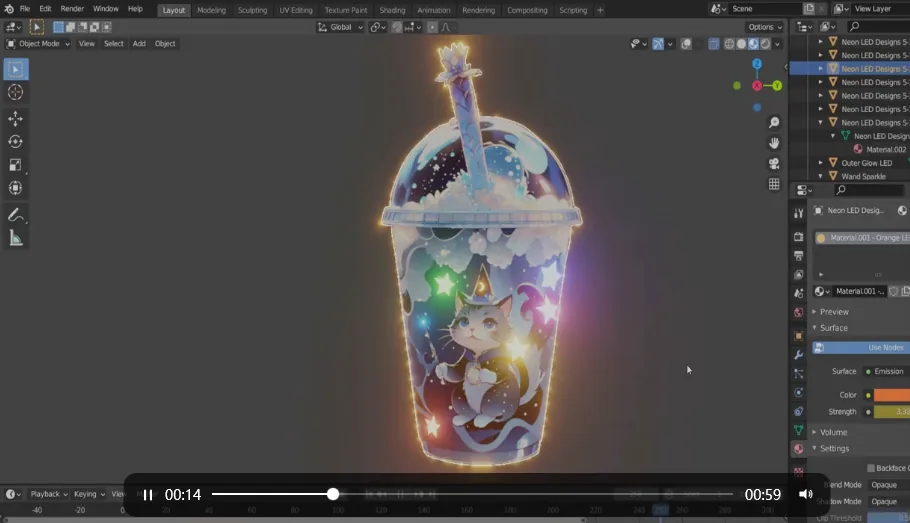
Task: Enable the Backface Culling checkbox
Action: [x=871, y=468]
